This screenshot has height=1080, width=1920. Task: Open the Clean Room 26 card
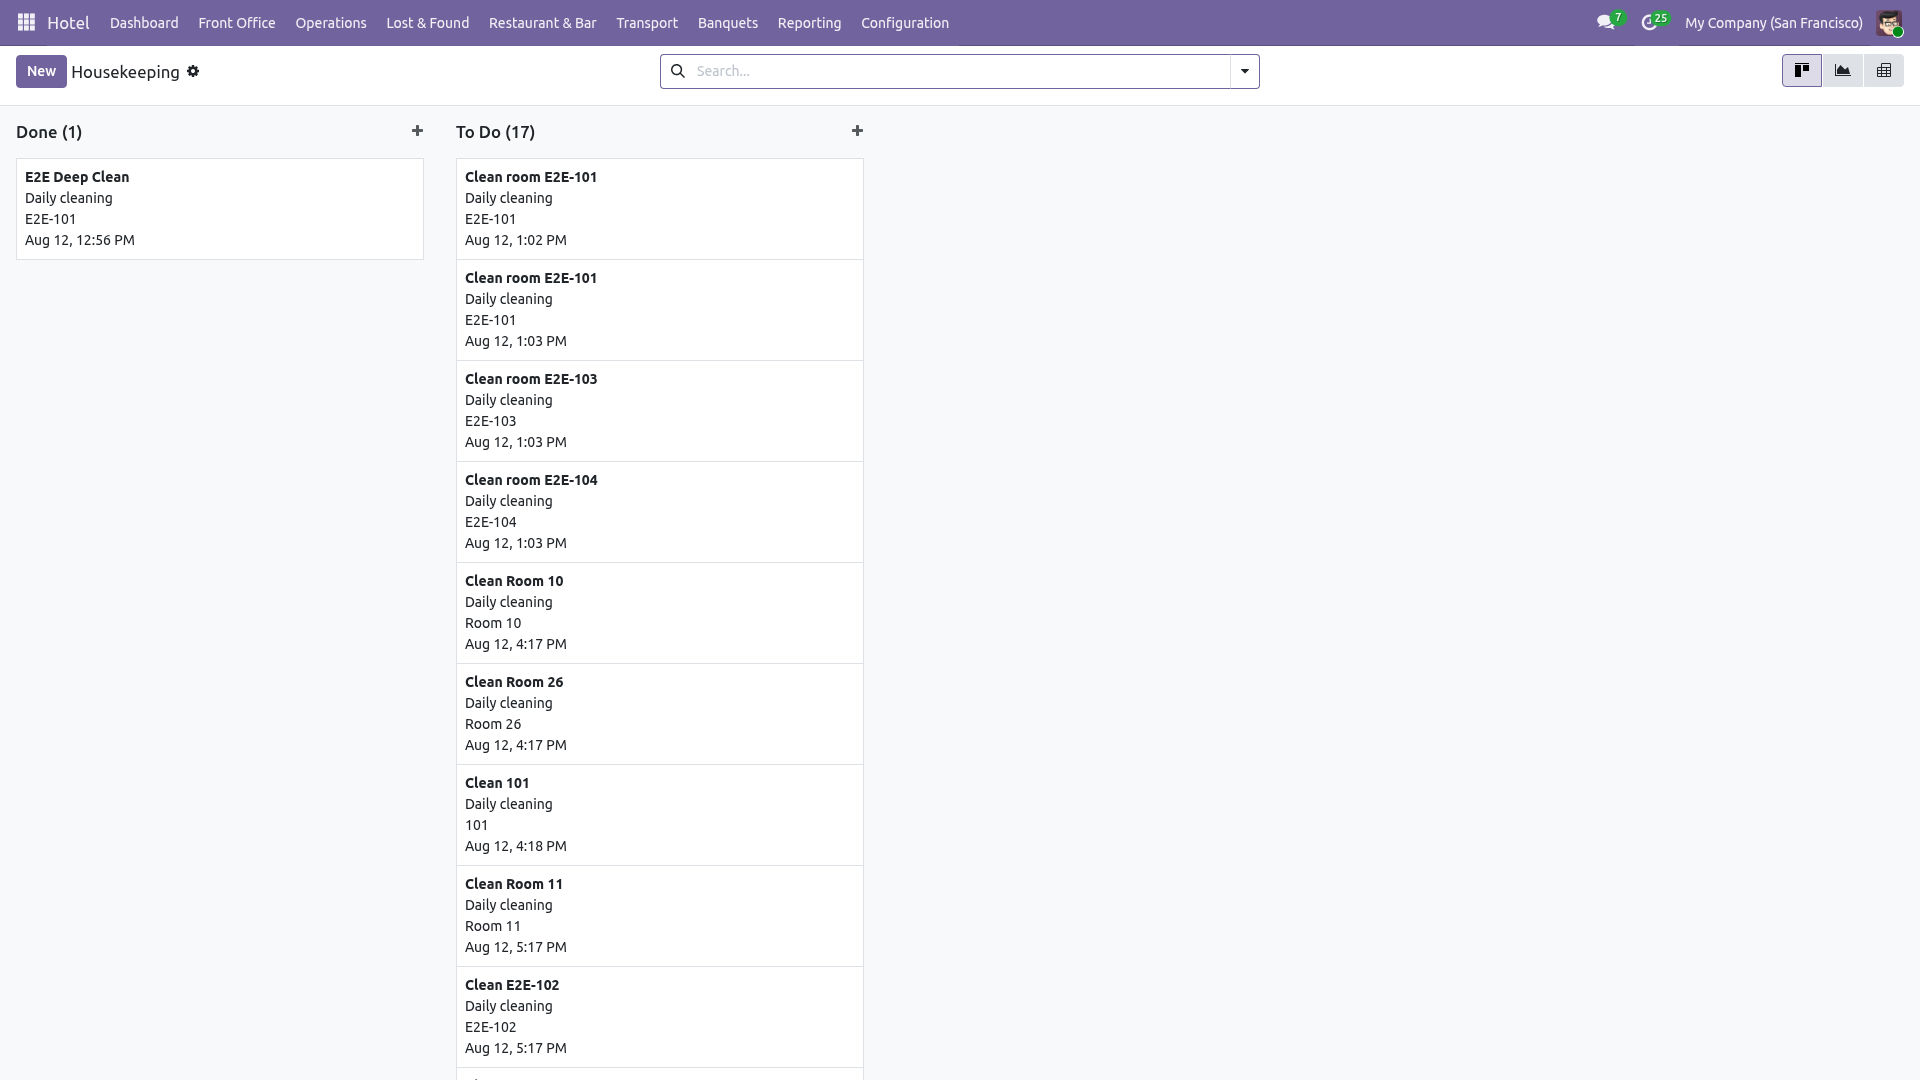[660, 714]
